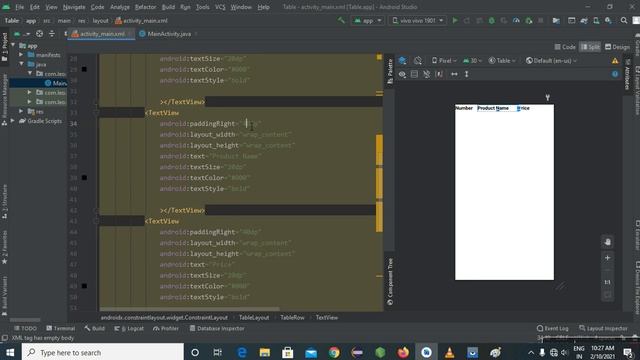Build project with the hammer icon

coord(341,20)
